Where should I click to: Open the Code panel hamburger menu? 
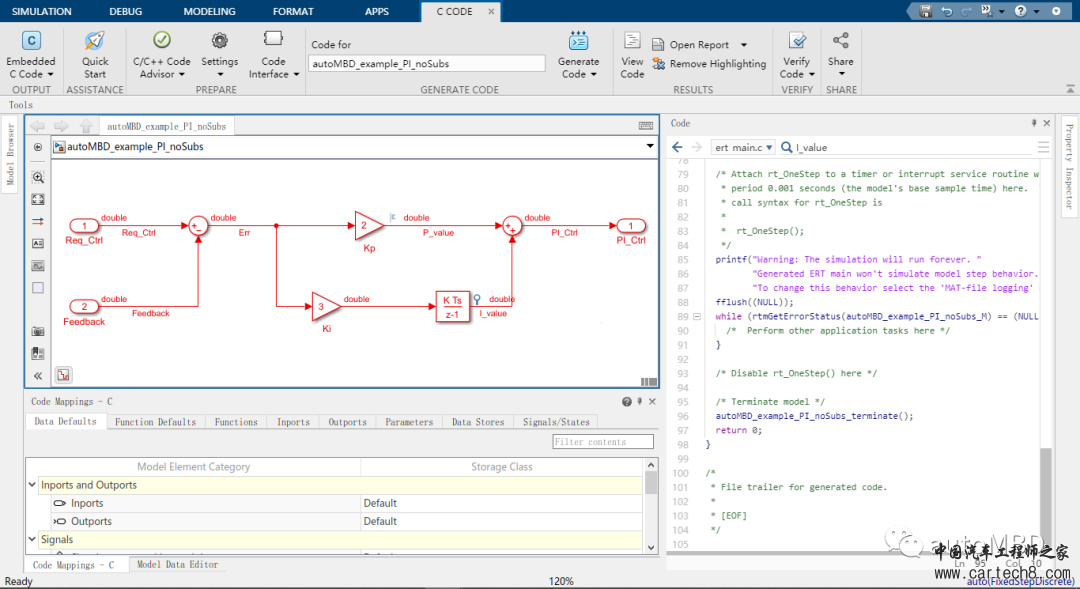[x=1043, y=147]
